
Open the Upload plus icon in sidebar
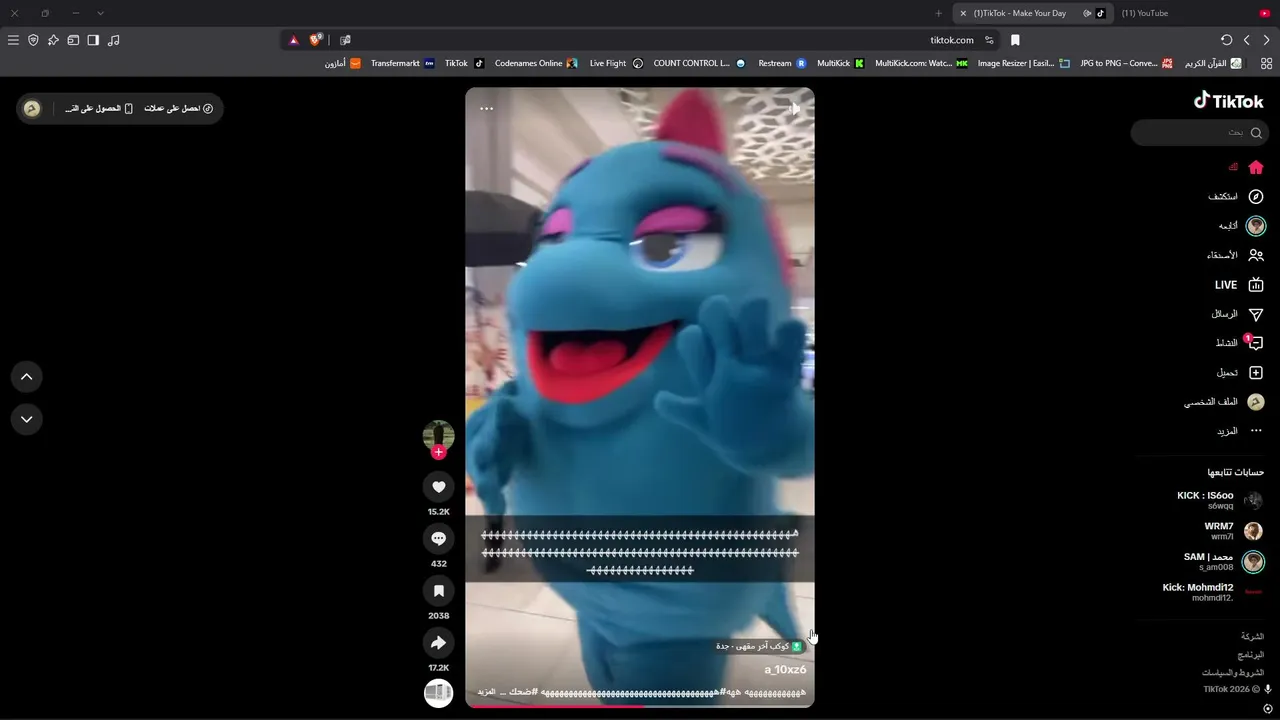[x=1256, y=373]
